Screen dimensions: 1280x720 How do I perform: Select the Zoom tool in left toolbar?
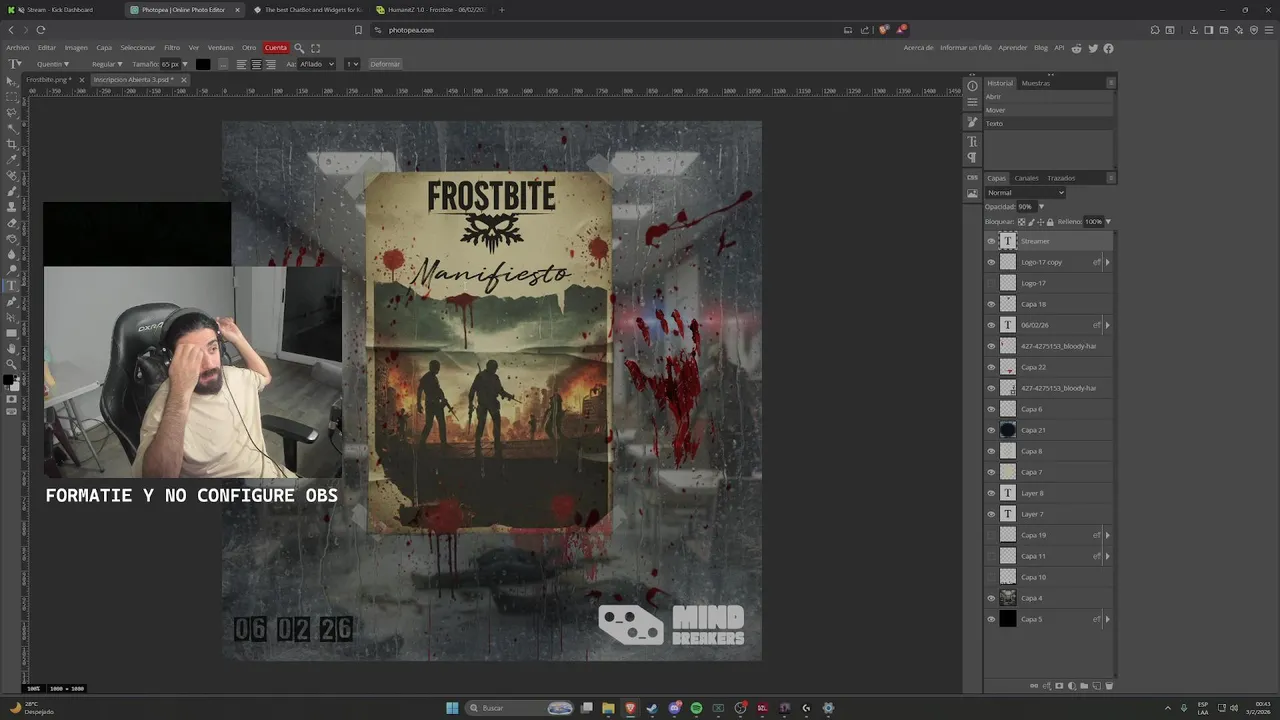[12, 364]
